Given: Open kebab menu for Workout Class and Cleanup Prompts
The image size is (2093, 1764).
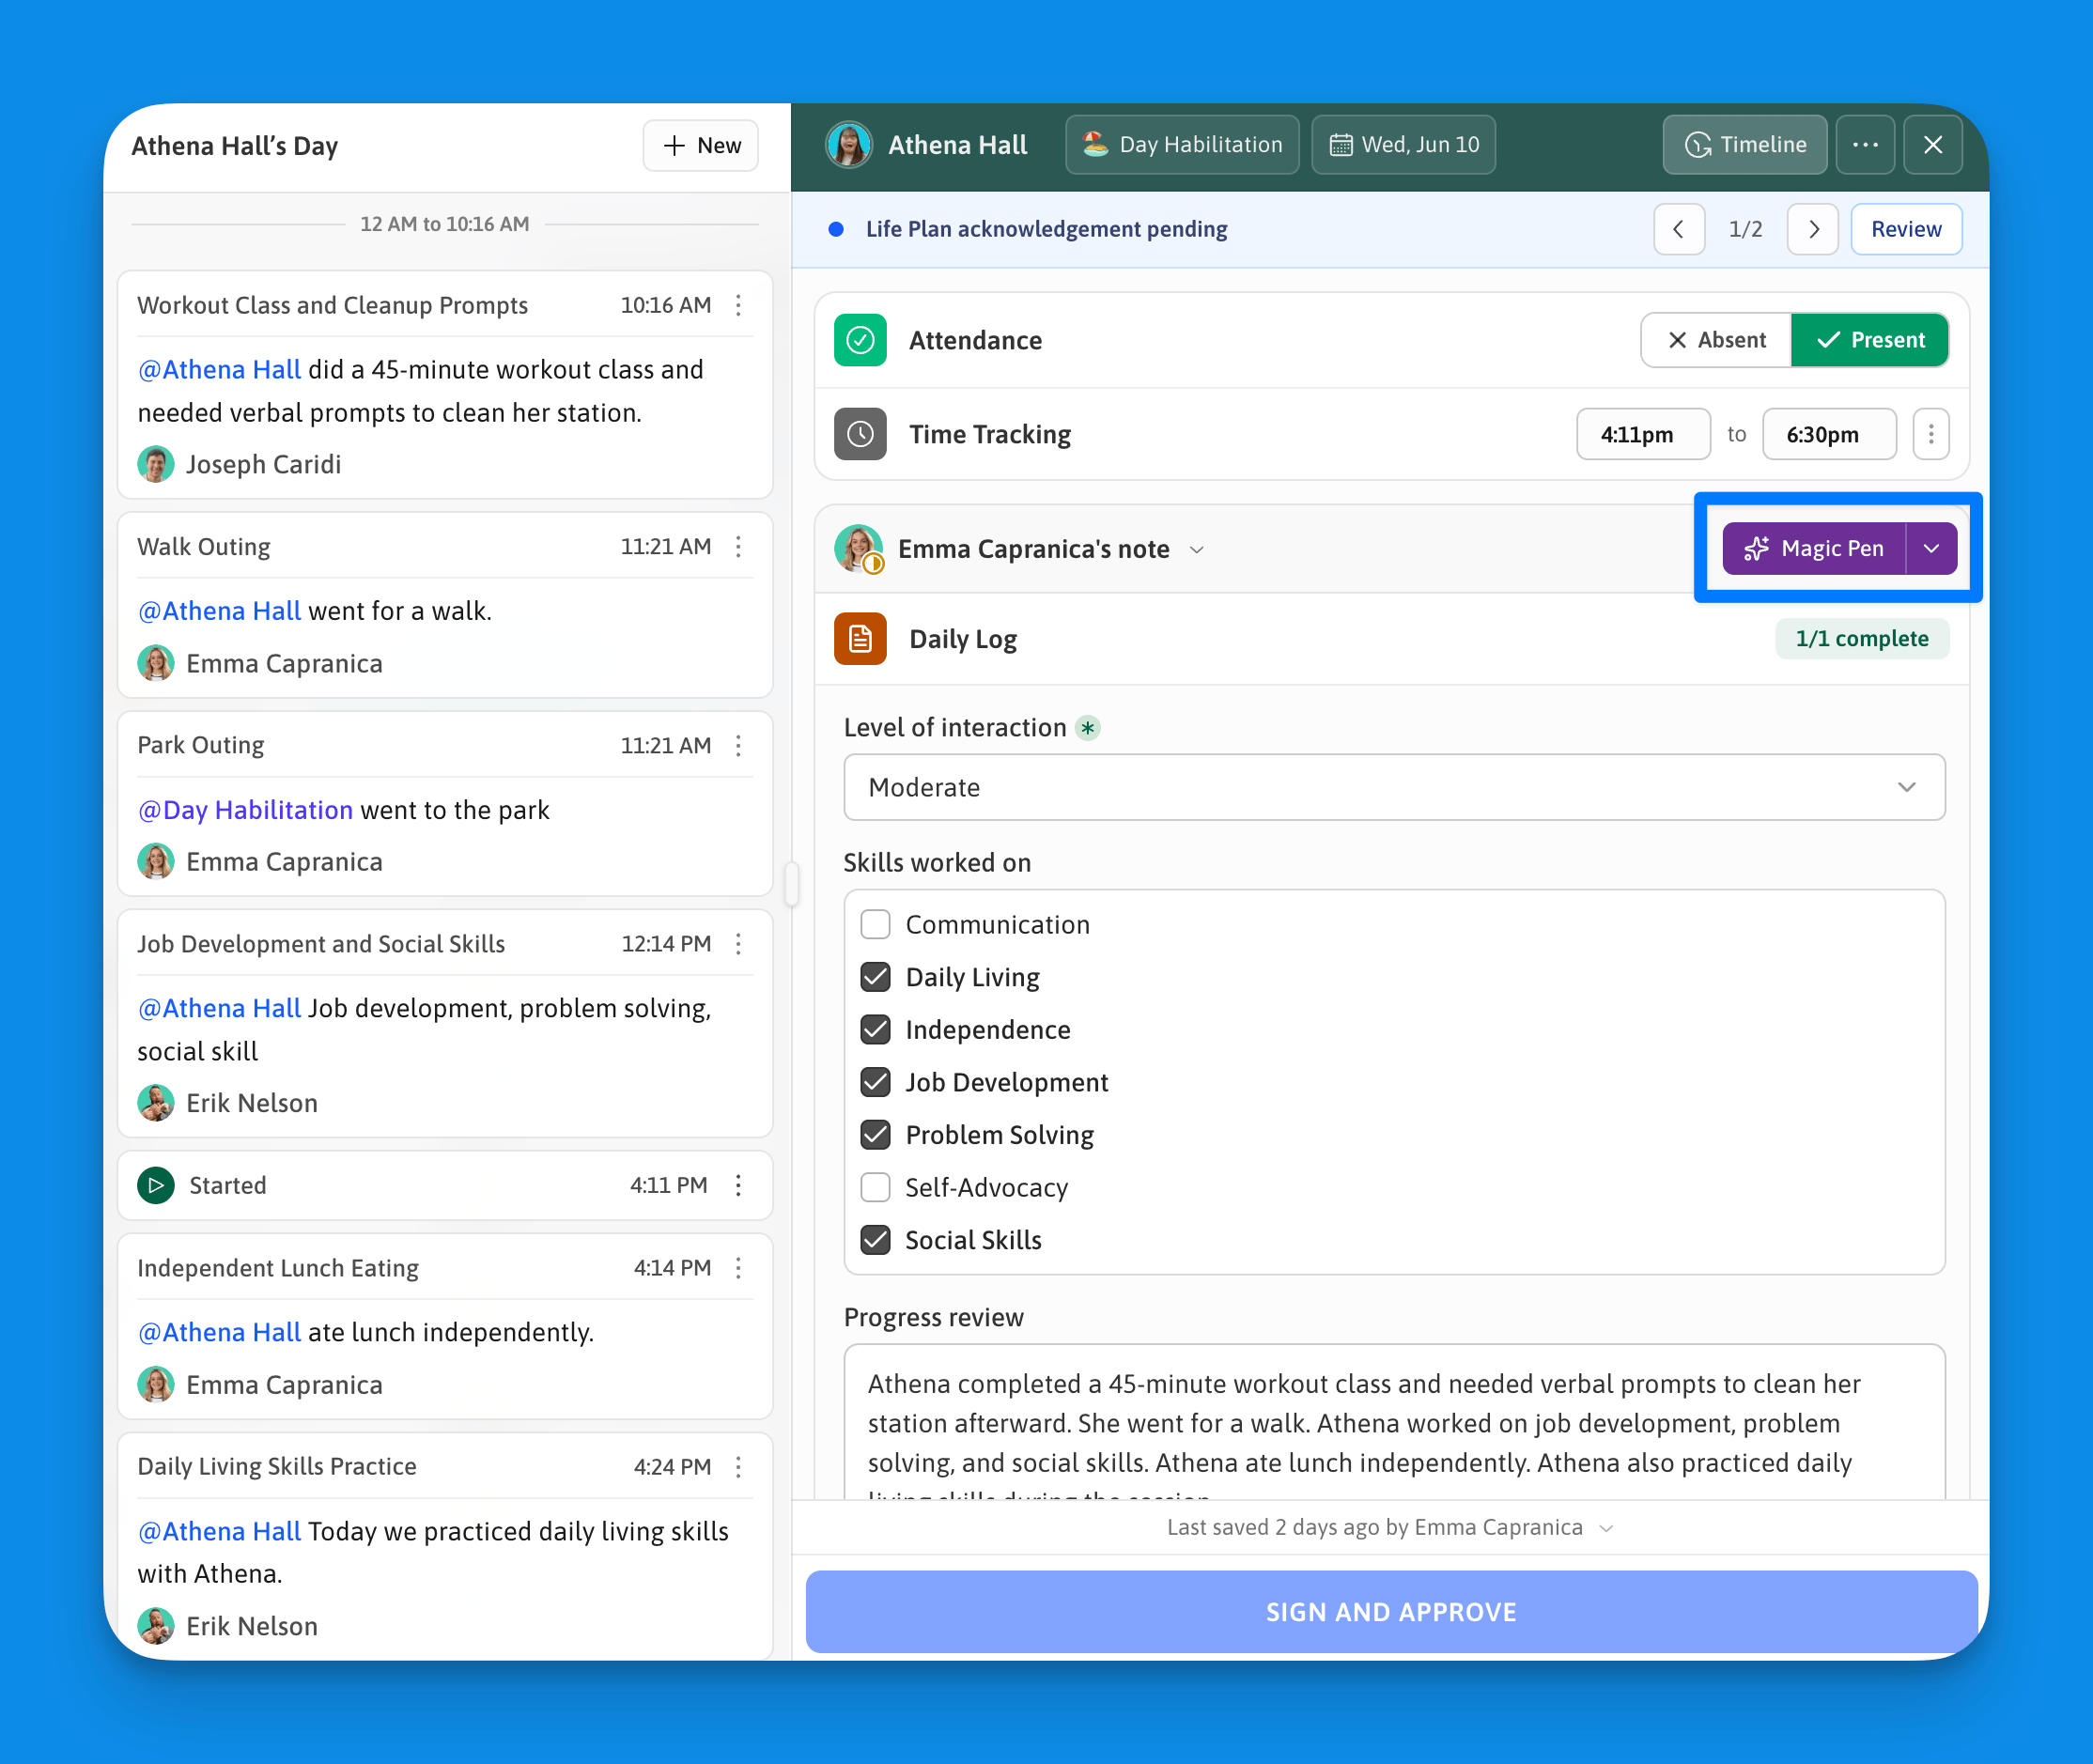Looking at the screenshot, I should point(739,305).
